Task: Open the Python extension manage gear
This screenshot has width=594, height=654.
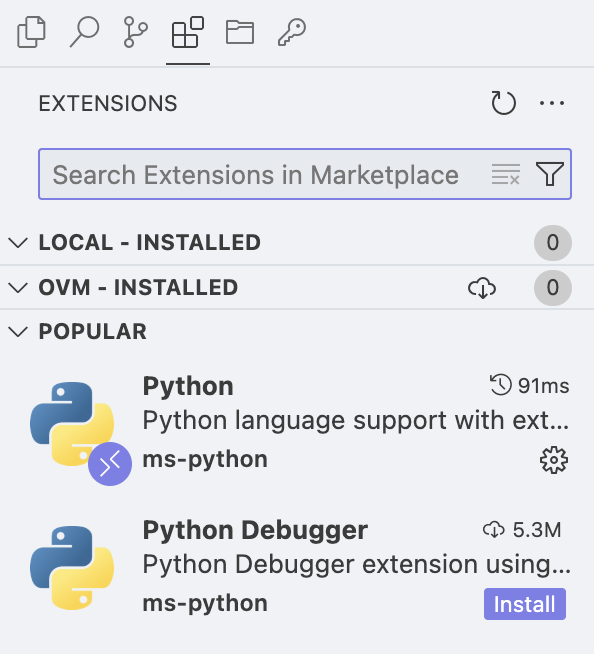Action: point(554,460)
